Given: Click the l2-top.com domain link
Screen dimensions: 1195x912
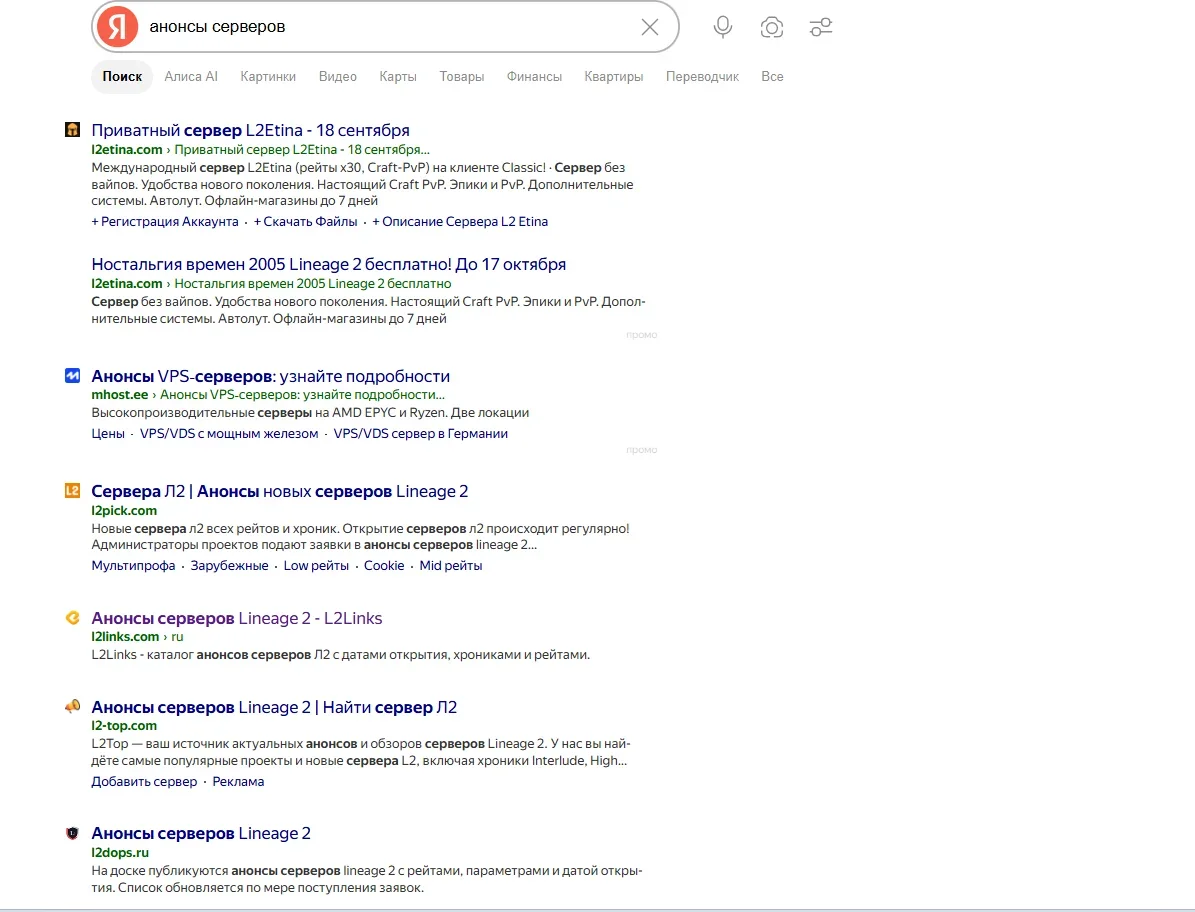Looking at the screenshot, I should click(x=124, y=725).
